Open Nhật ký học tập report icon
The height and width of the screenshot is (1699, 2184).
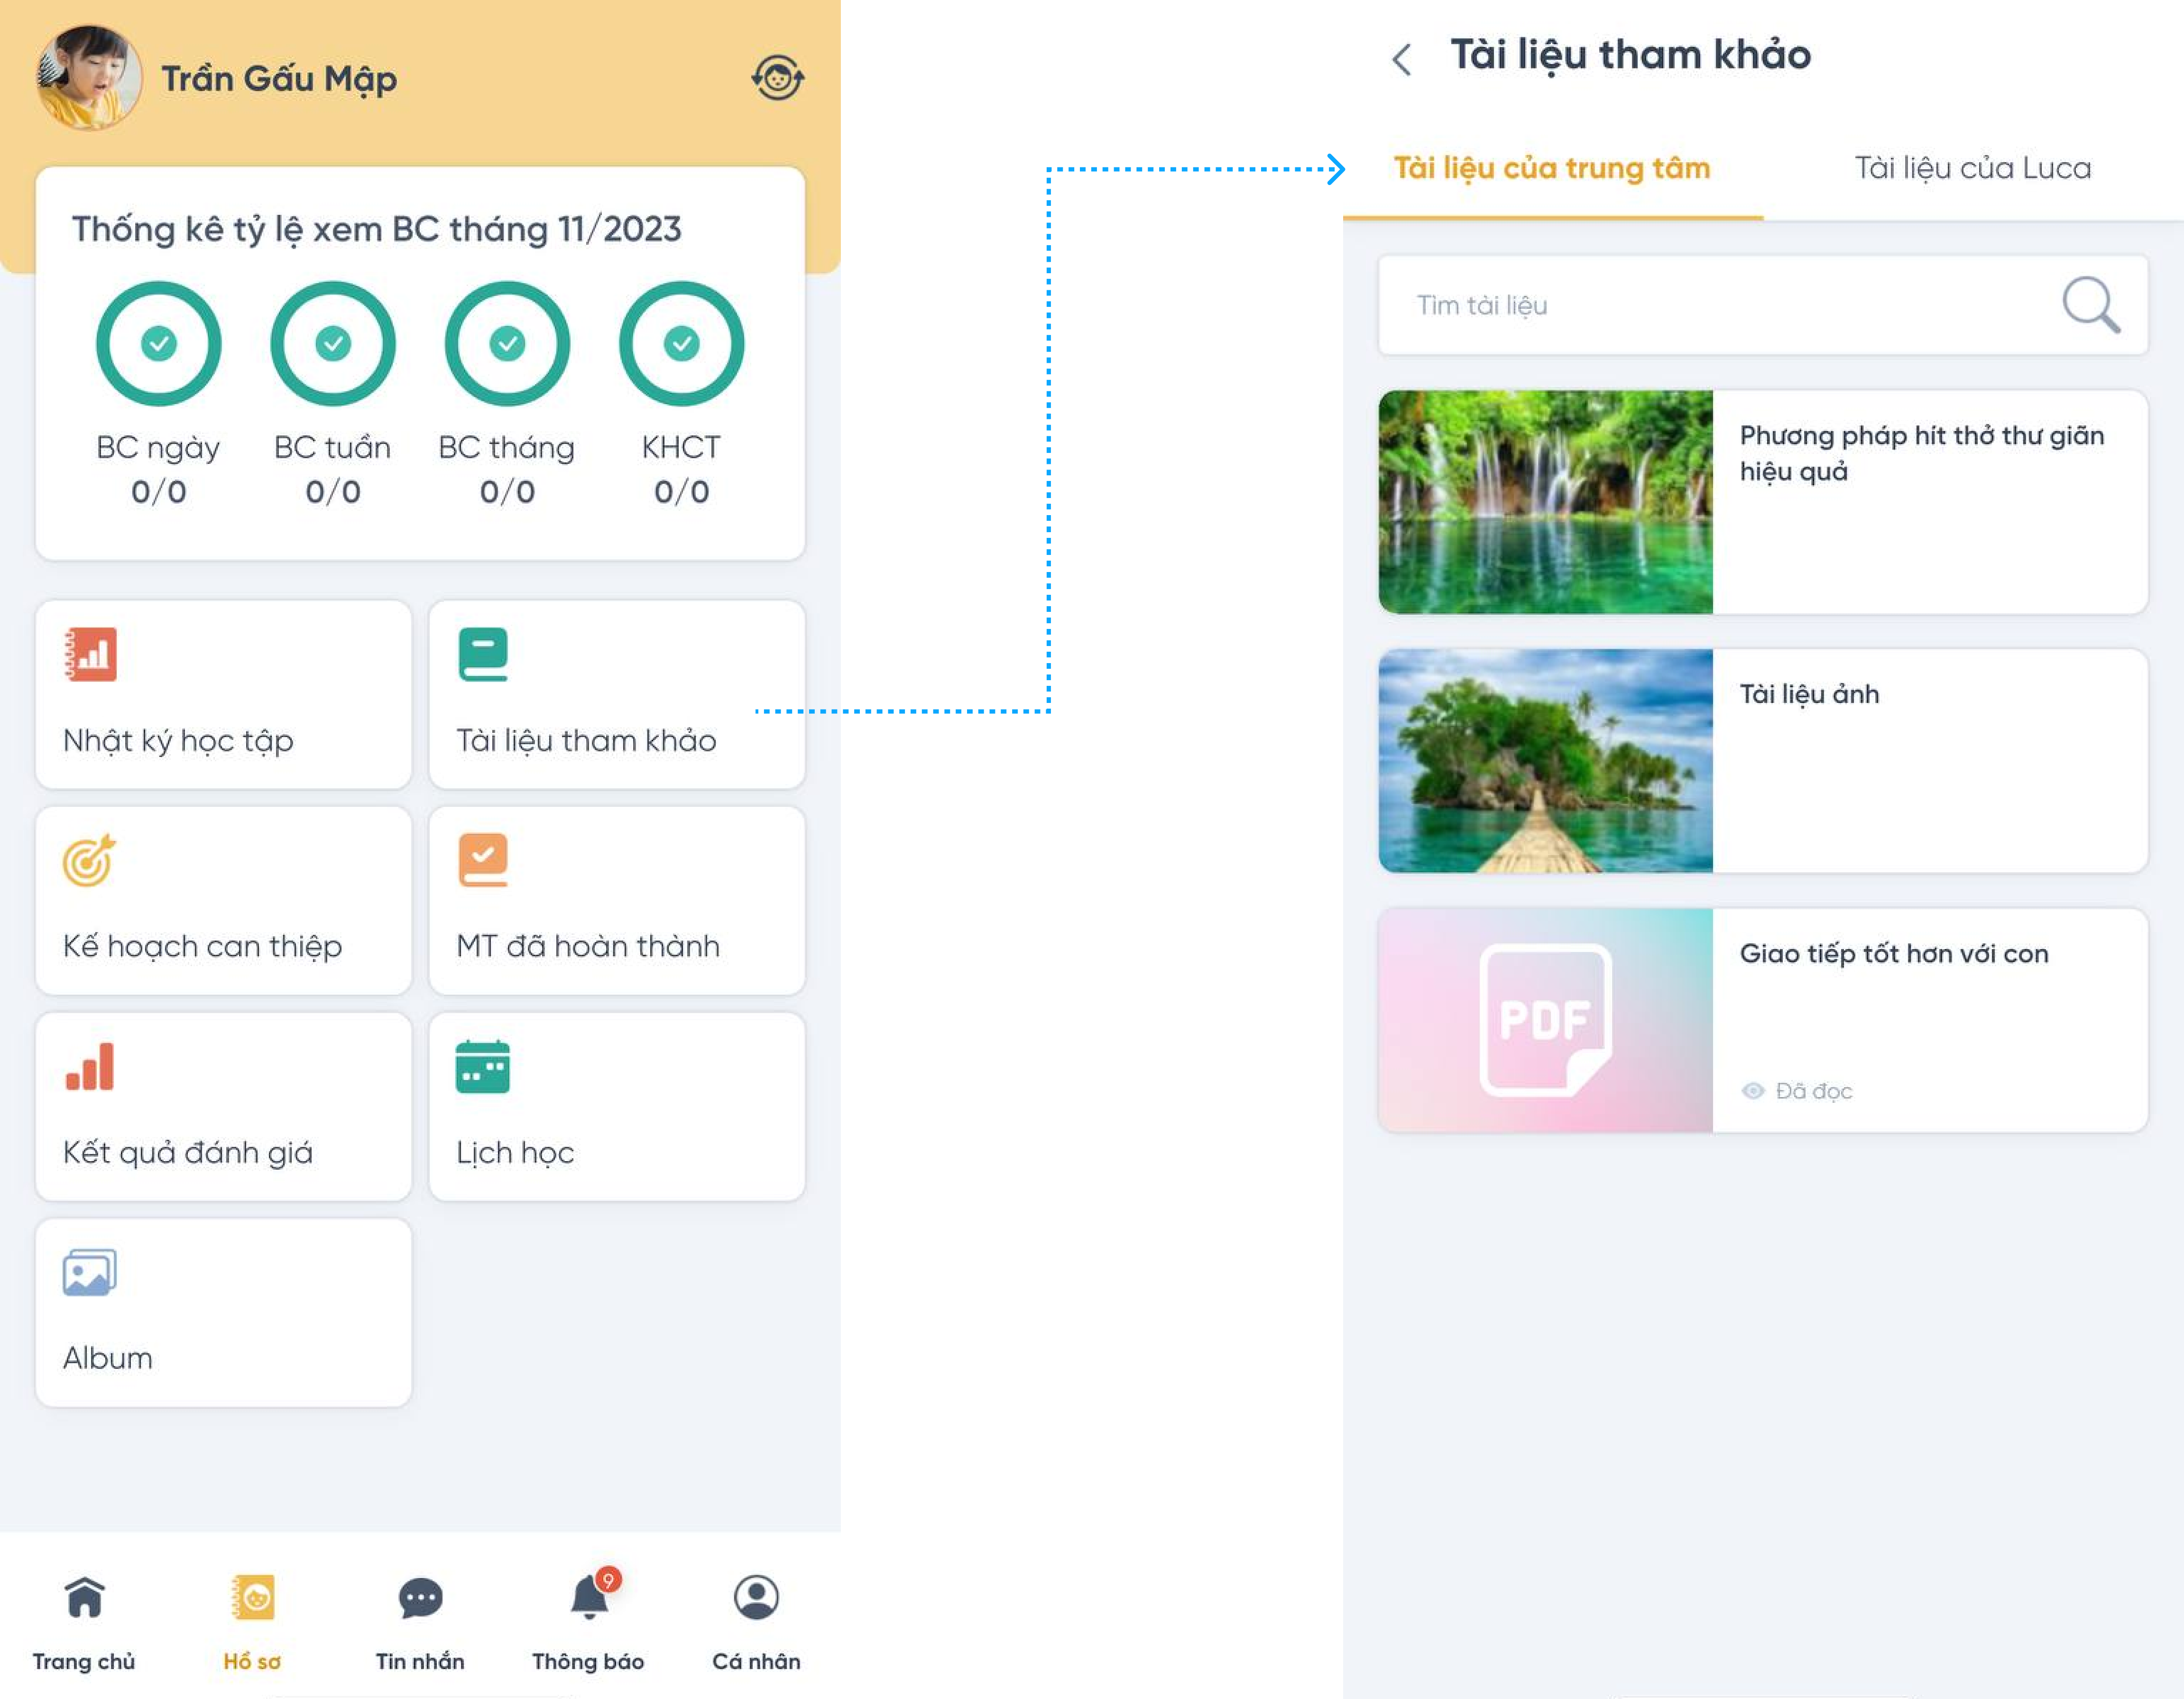[90, 655]
